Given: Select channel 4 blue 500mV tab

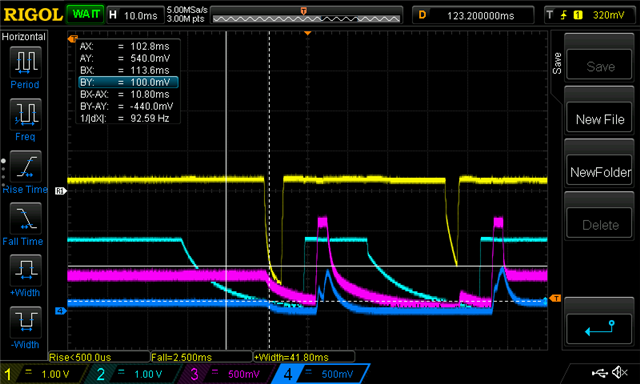Looking at the screenshot, I should tap(321, 374).
